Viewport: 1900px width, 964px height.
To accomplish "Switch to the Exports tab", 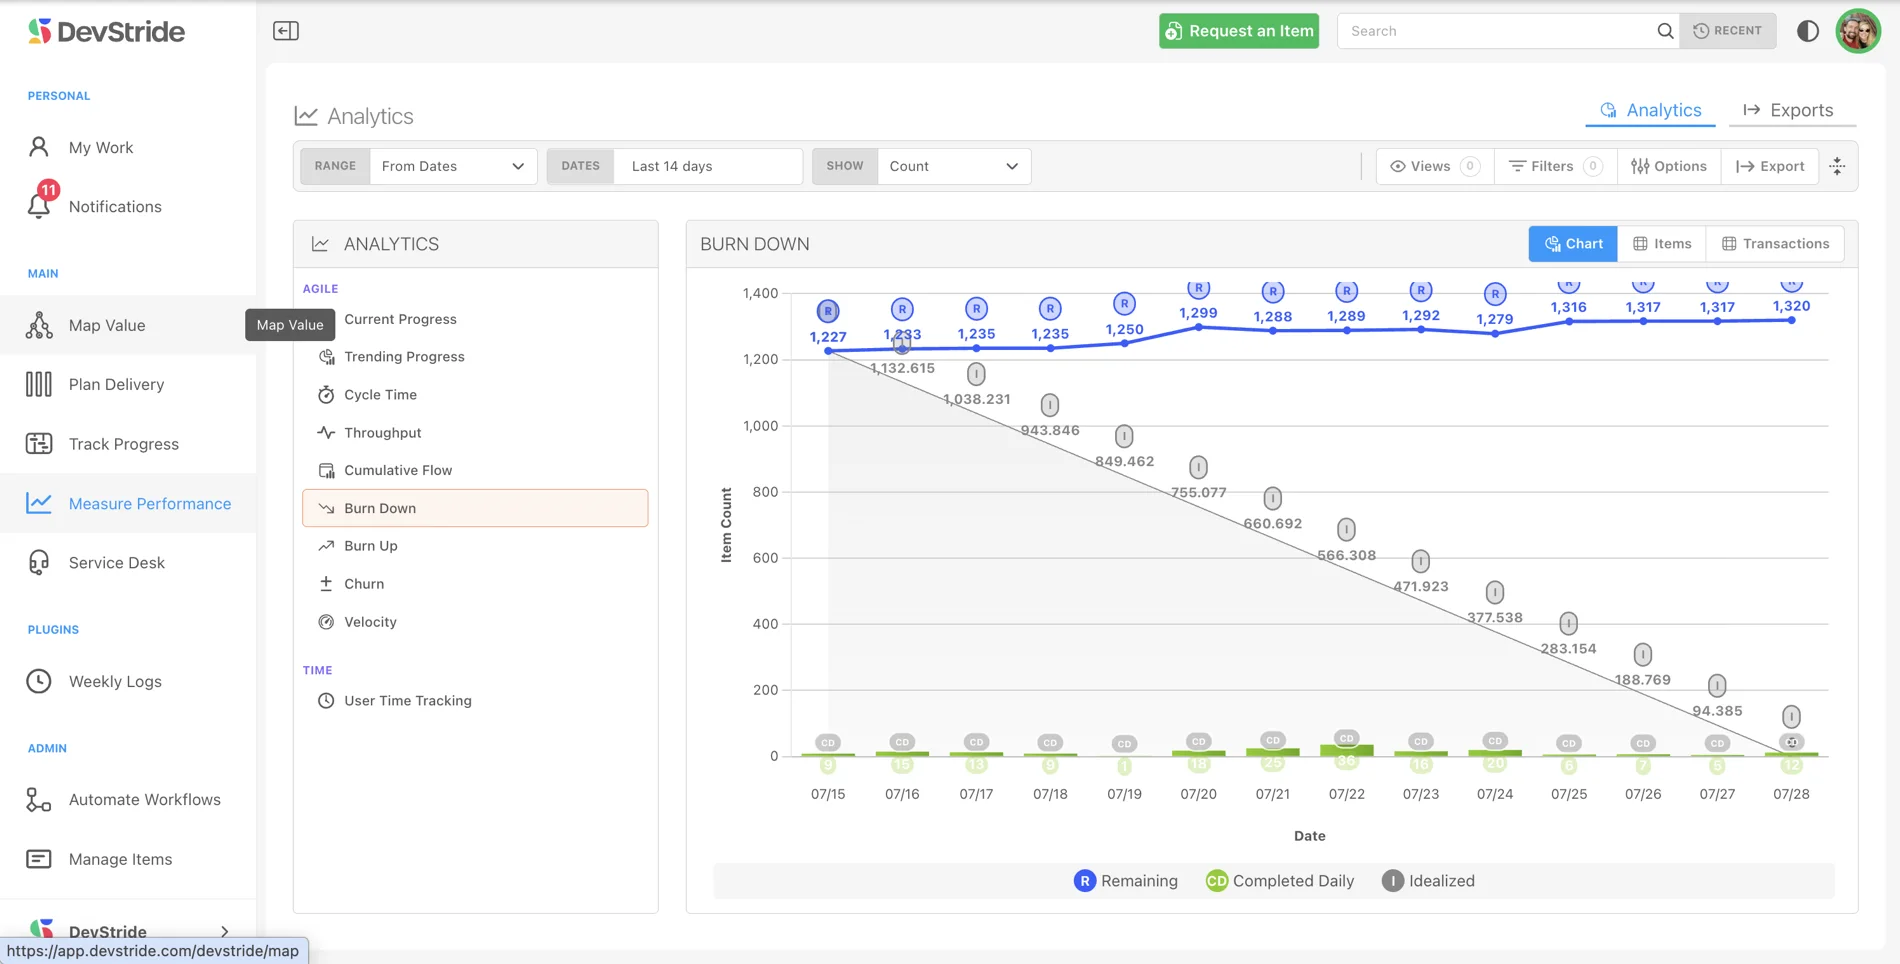I will 1788,110.
